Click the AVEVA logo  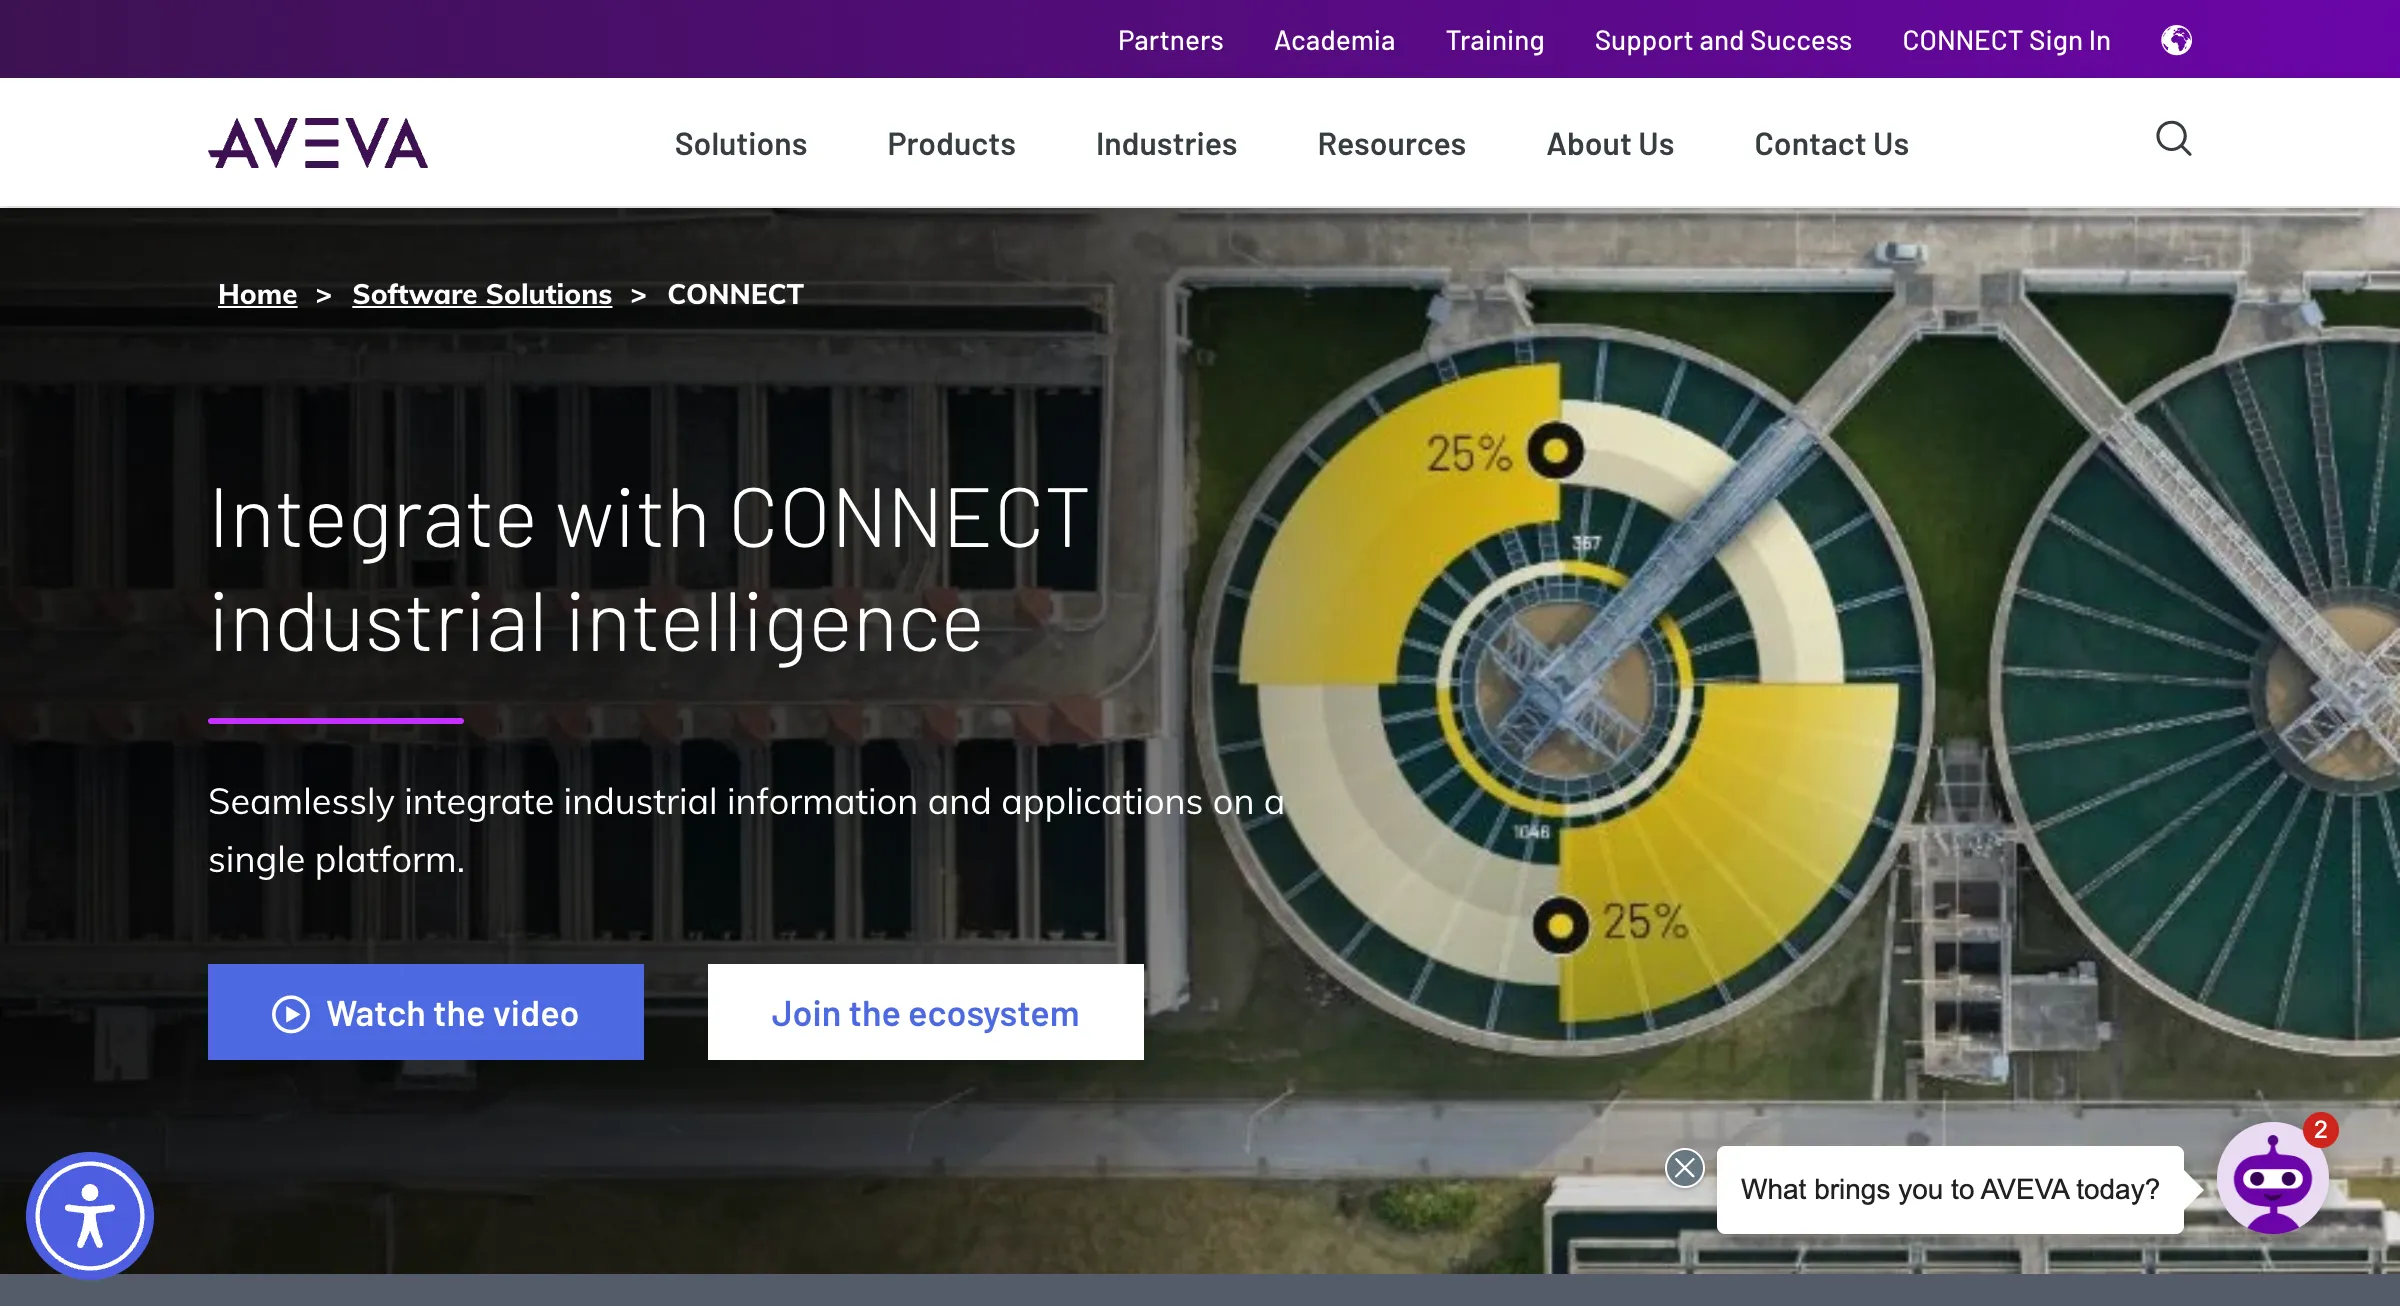[x=318, y=143]
